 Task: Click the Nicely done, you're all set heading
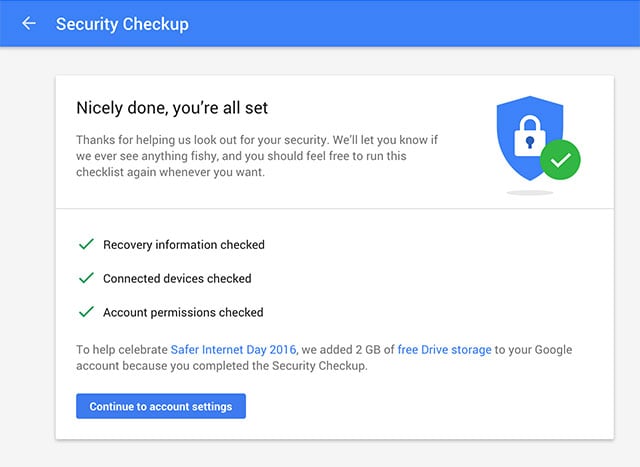[x=172, y=108]
